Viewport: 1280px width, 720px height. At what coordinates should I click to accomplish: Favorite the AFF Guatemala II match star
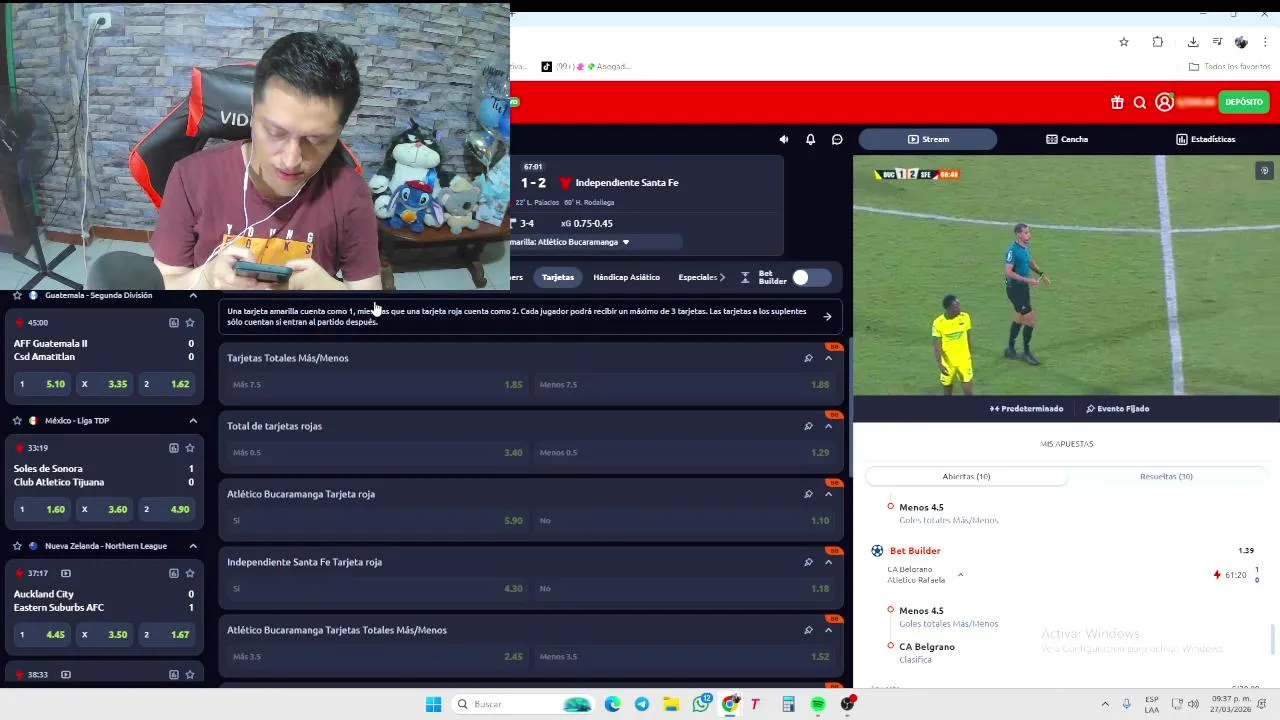(x=190, y=323)
